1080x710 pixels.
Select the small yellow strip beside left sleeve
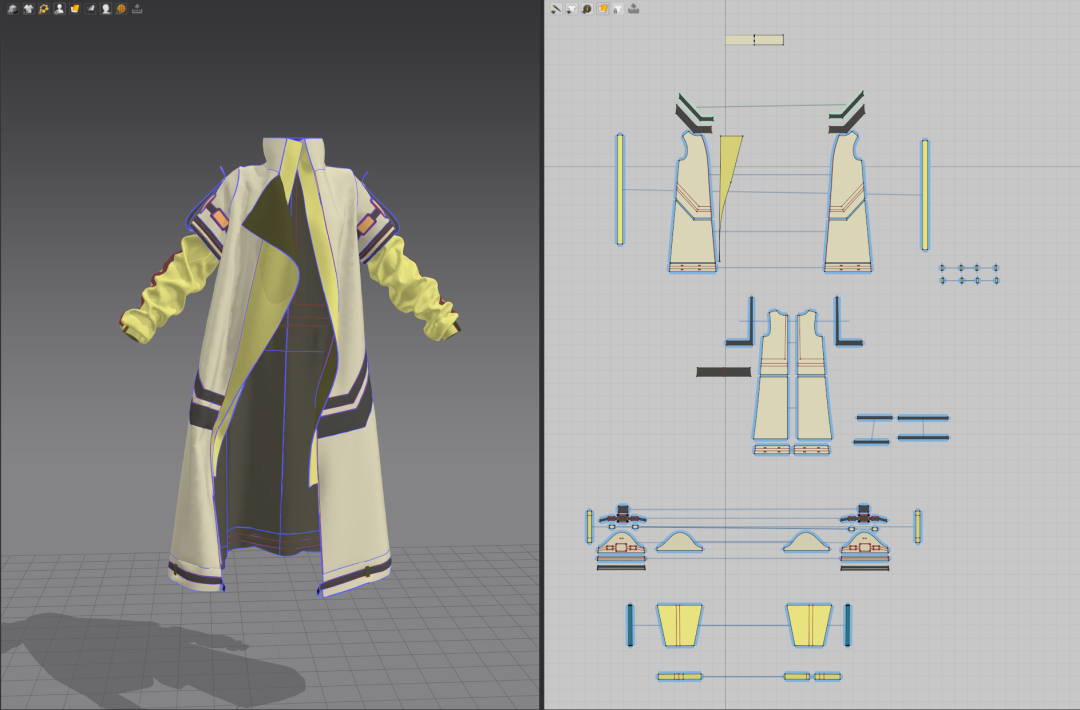coord(590,526)
